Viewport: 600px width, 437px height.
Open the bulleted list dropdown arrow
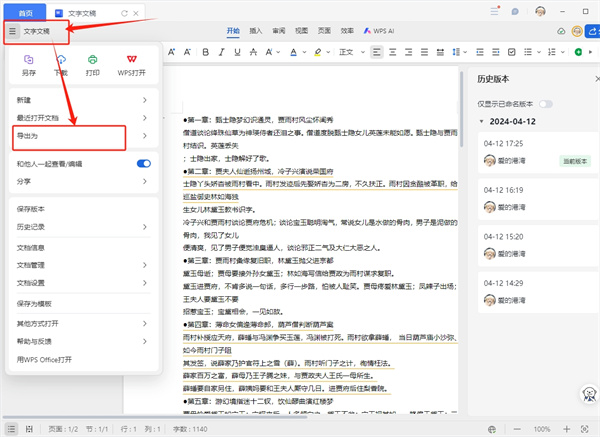coord(539,52)
